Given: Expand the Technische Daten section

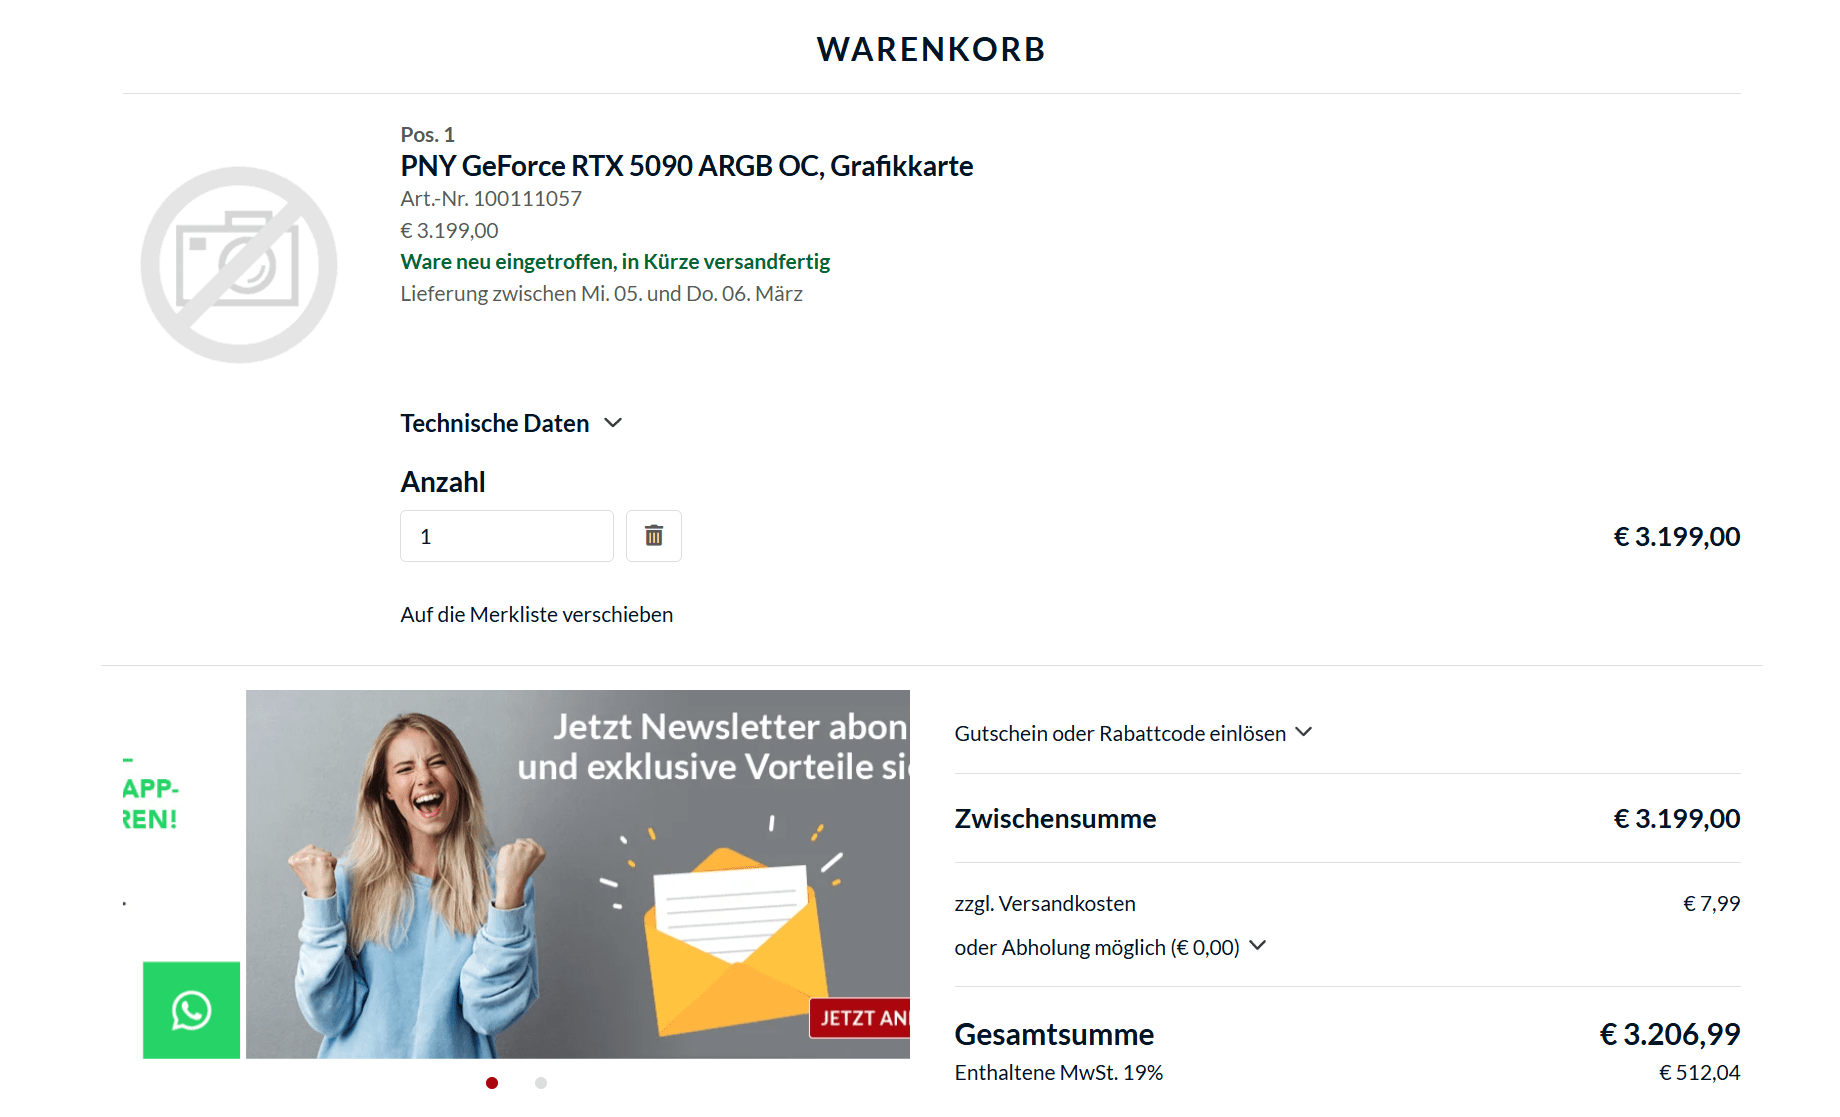Looking at the screenshot, I should [511, 423].
